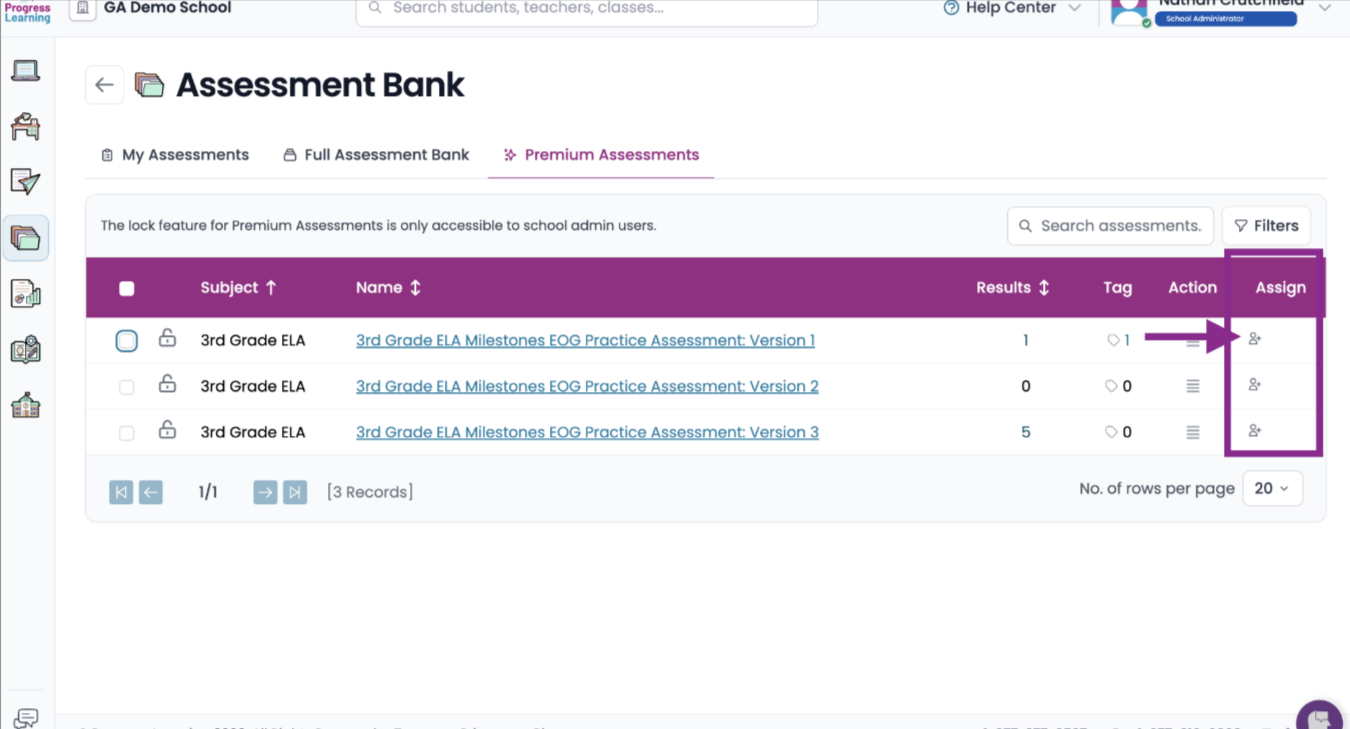View the 5 results for Version 3
The width and height of the screenshot is (1350, 729).
[x=1025, y=432]
